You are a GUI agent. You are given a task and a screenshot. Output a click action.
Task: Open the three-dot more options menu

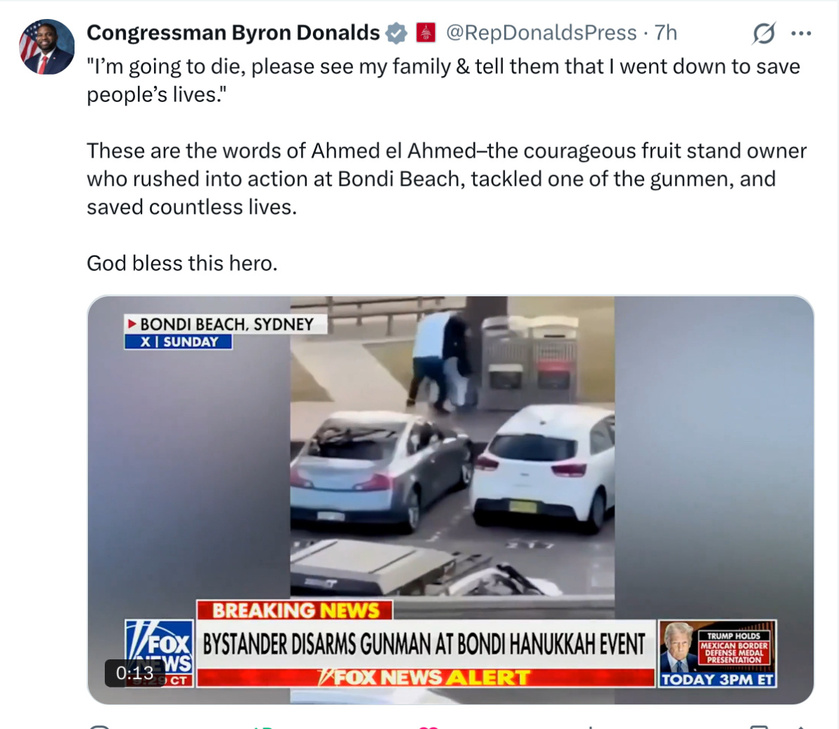tap(801, 33)
